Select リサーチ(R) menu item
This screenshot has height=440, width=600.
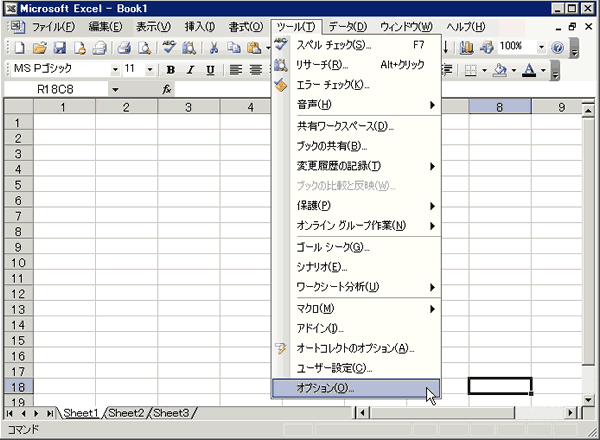tap(356, 65)
